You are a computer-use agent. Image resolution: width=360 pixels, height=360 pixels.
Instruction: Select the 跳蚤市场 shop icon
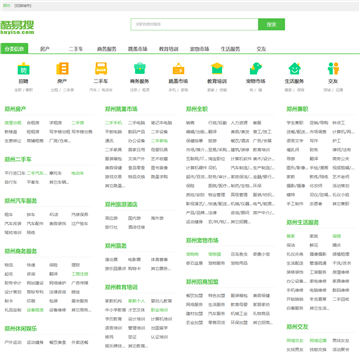pos(178,68)
